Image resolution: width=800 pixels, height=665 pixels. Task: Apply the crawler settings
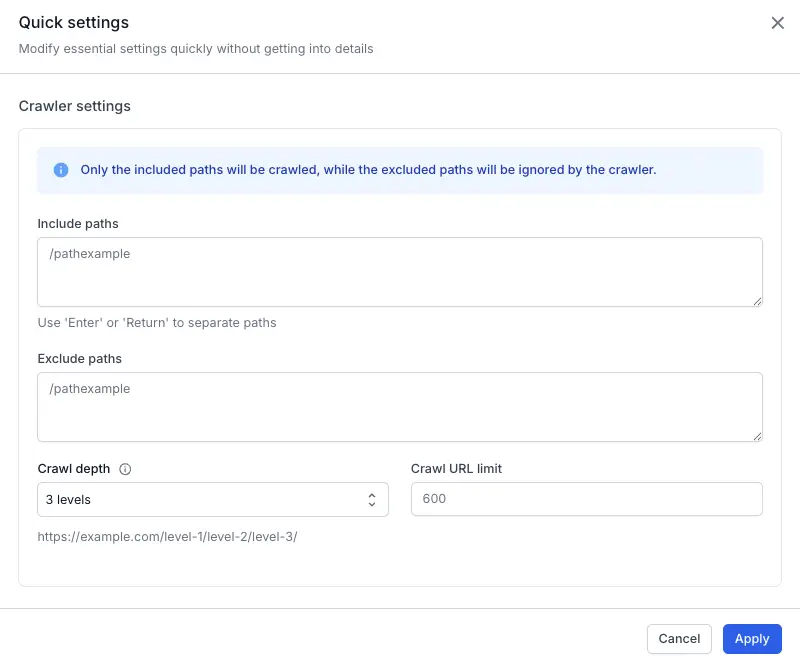[752, 638]
